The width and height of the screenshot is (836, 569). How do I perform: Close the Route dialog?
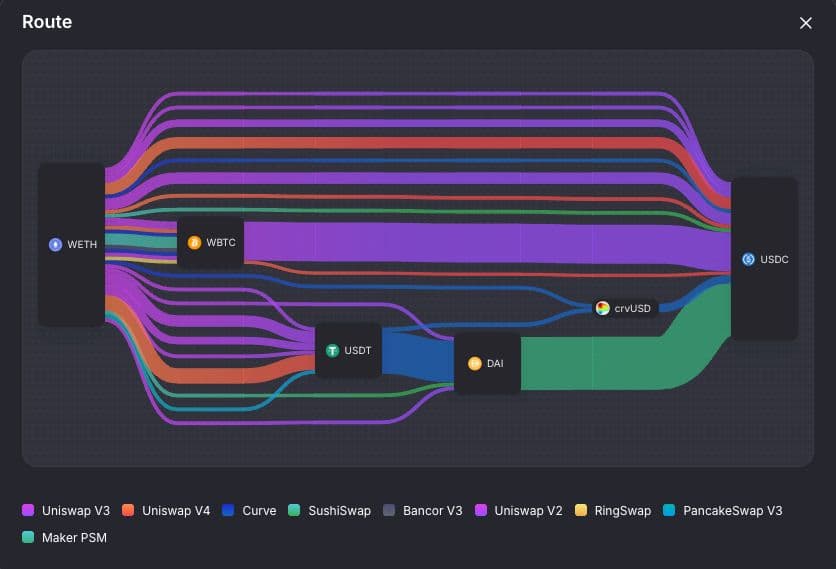806,23
